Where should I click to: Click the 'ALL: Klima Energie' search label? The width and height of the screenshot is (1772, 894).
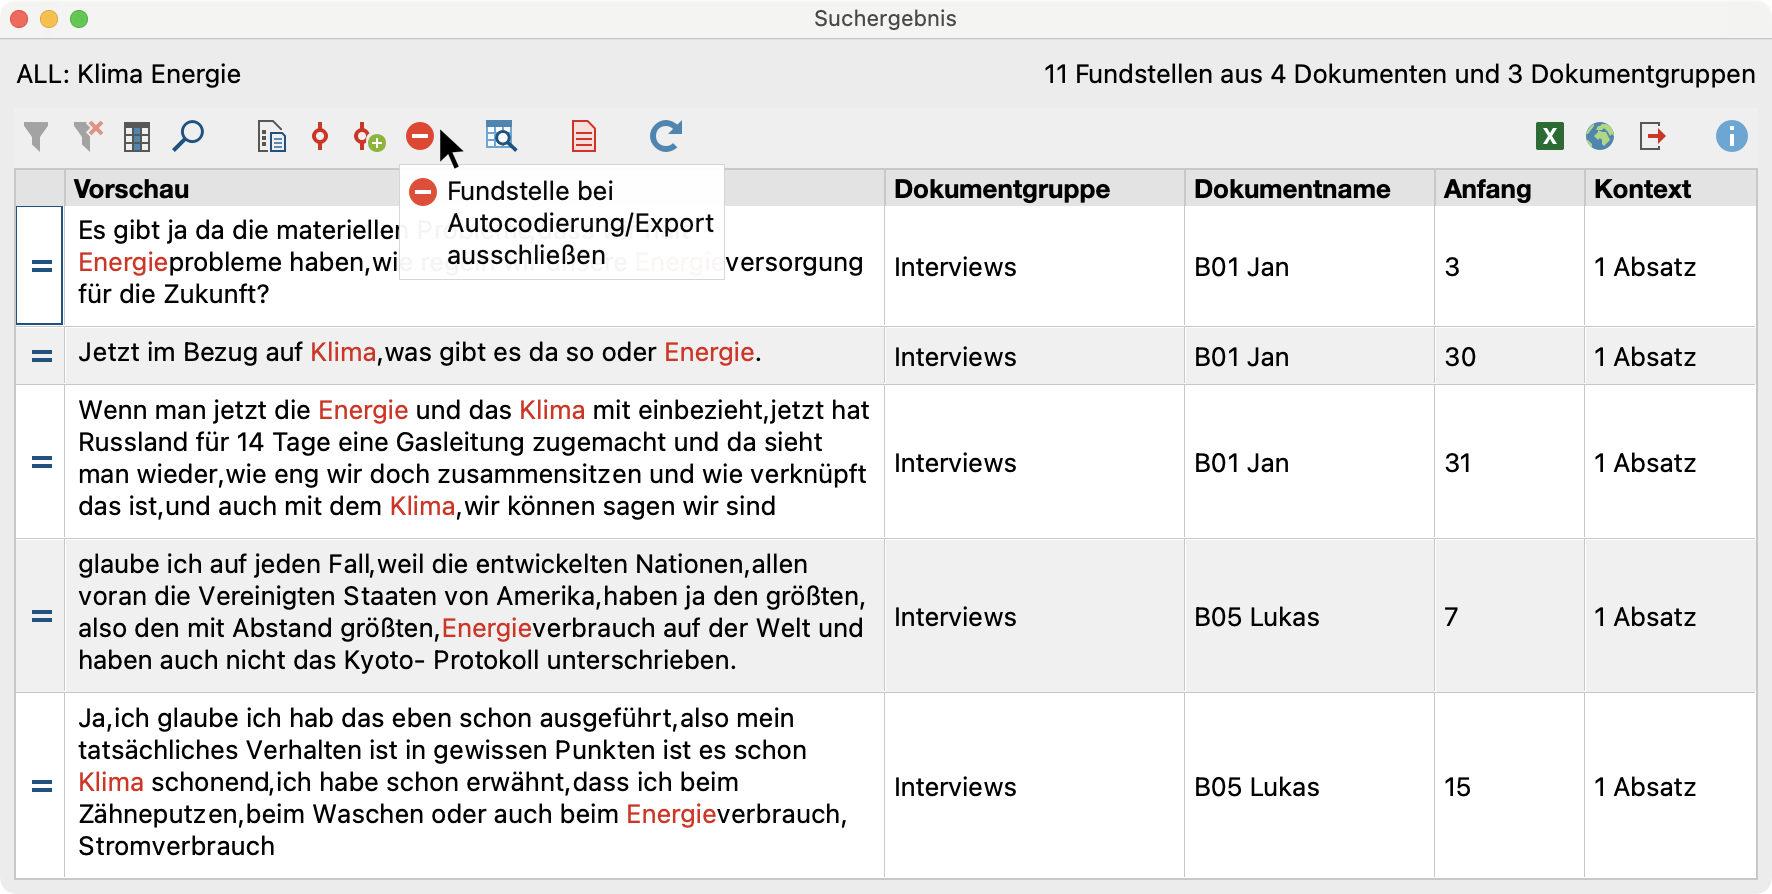tap(129, 74)
